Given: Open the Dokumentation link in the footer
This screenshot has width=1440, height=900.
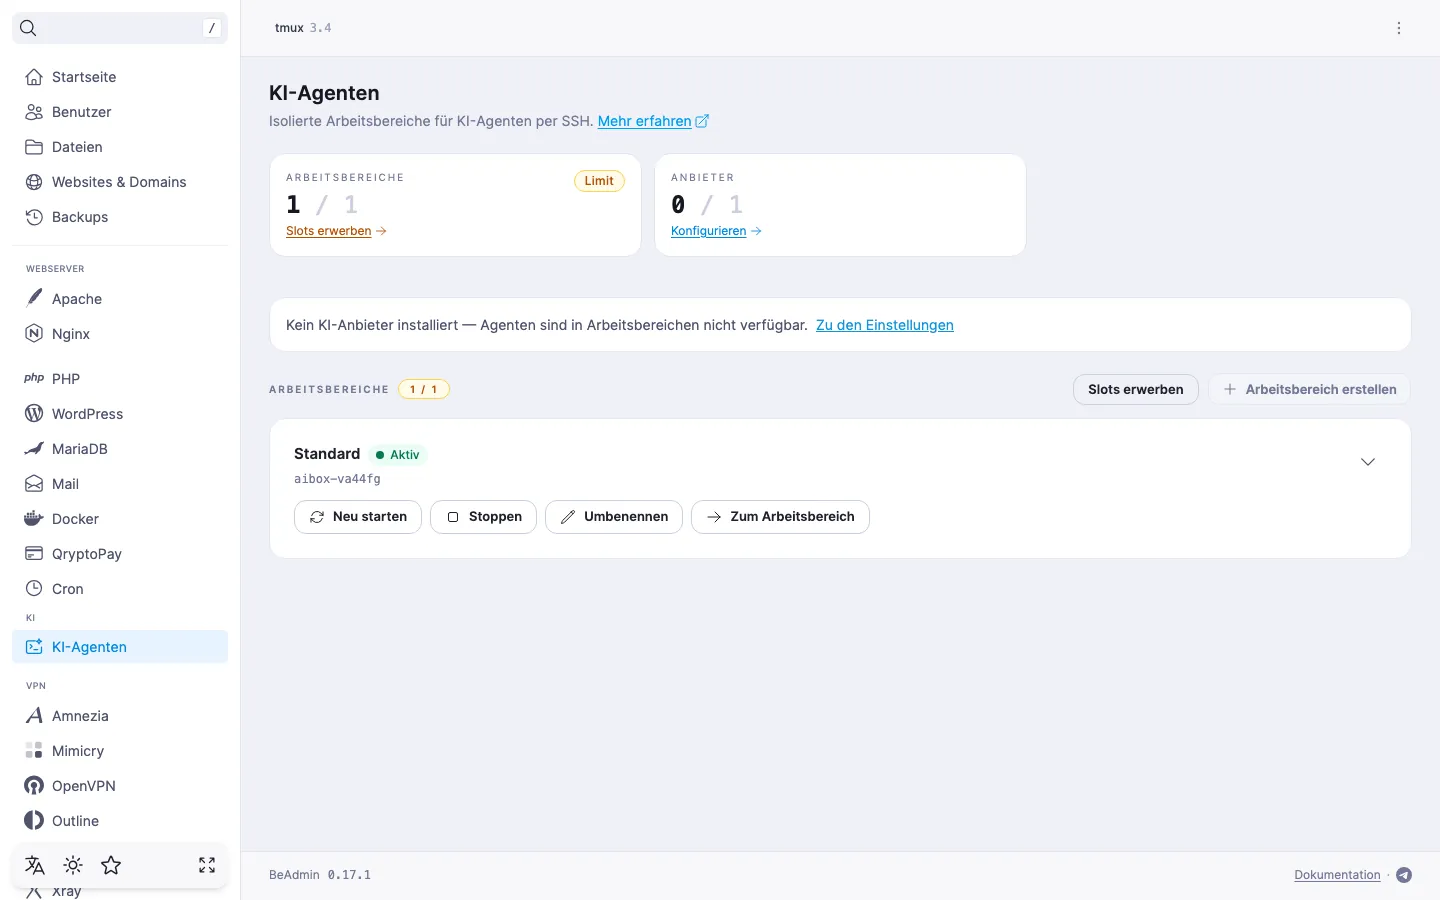Looking at the screenshot, I should click(x=1337, y=875).
